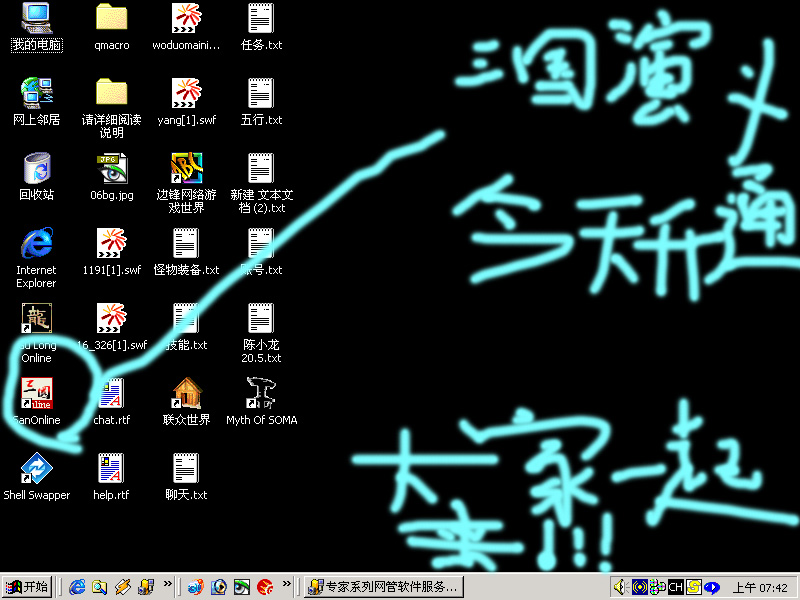Open the SanOnline game shortcut

pos(37,394)
